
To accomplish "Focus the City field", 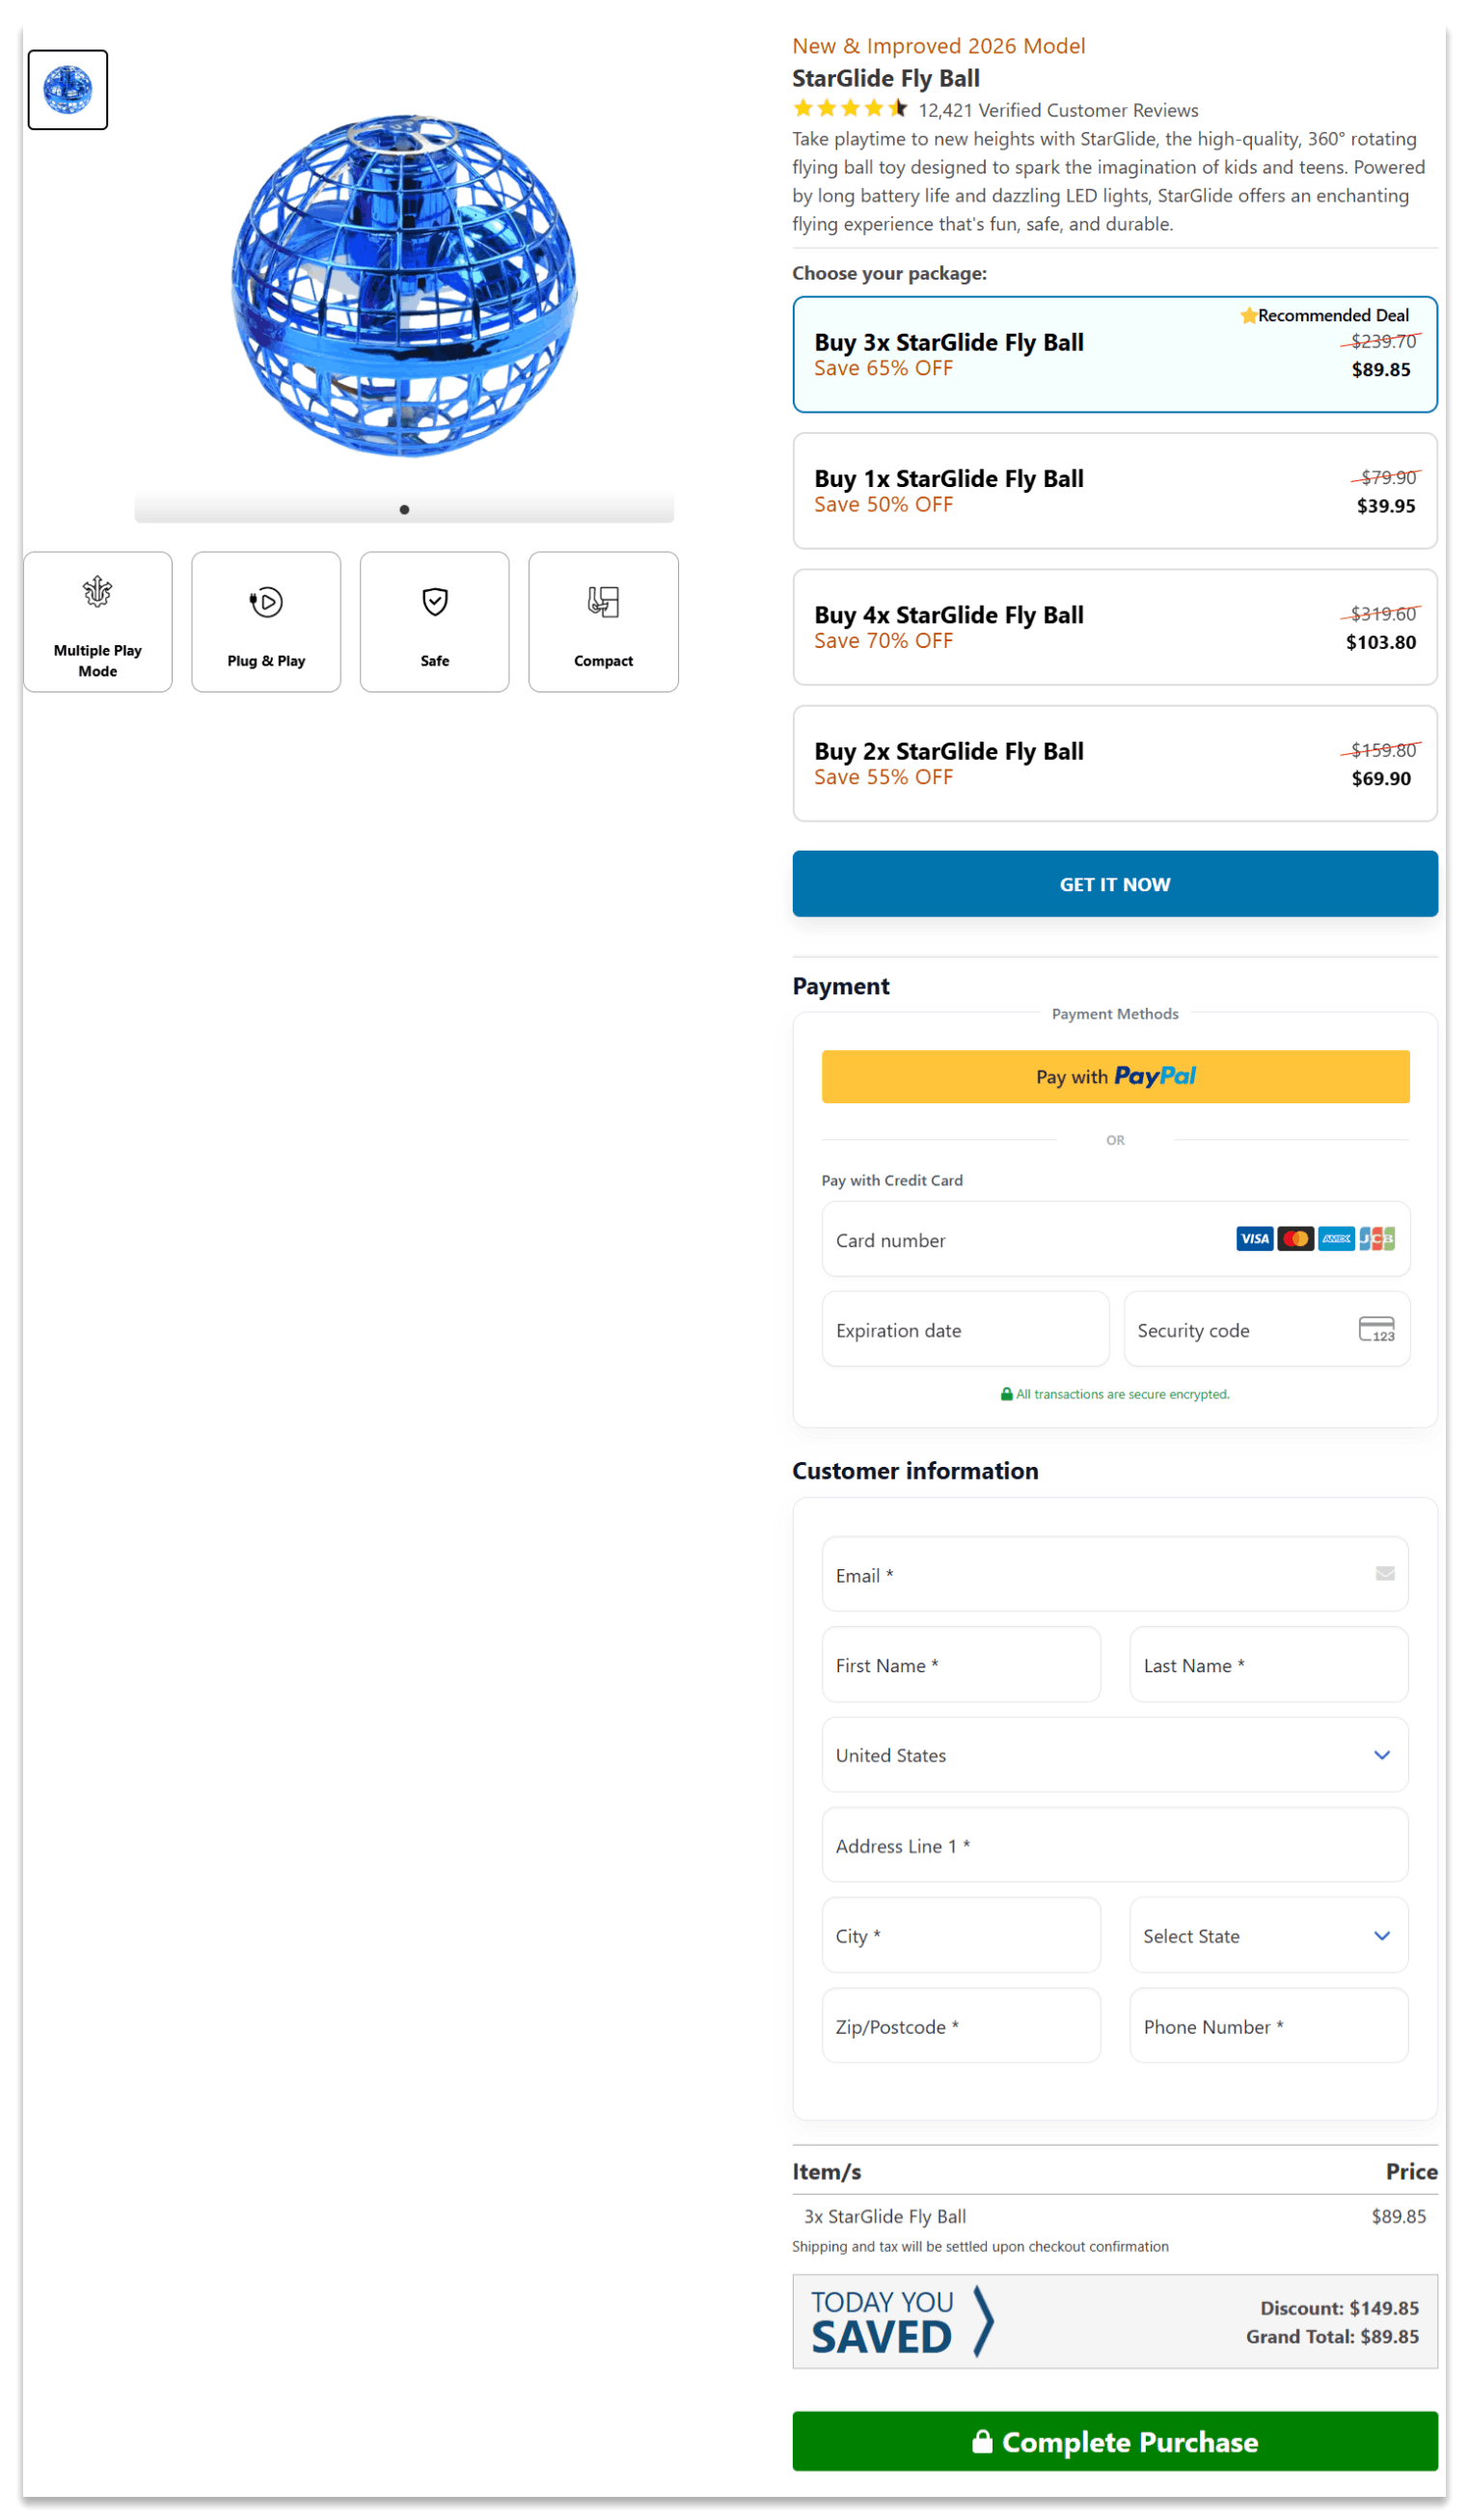I will [961, 1936].
